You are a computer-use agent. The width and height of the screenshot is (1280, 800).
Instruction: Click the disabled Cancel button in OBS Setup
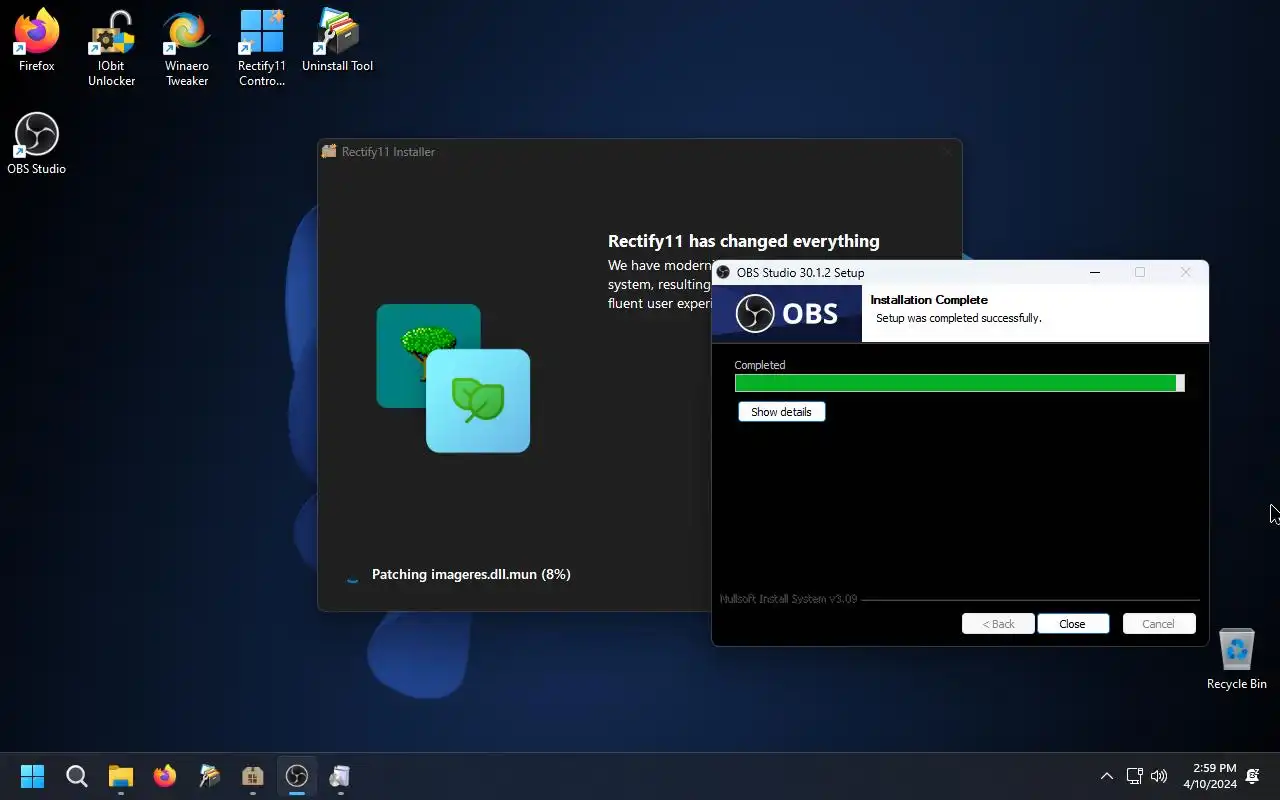click(1159, 624)
